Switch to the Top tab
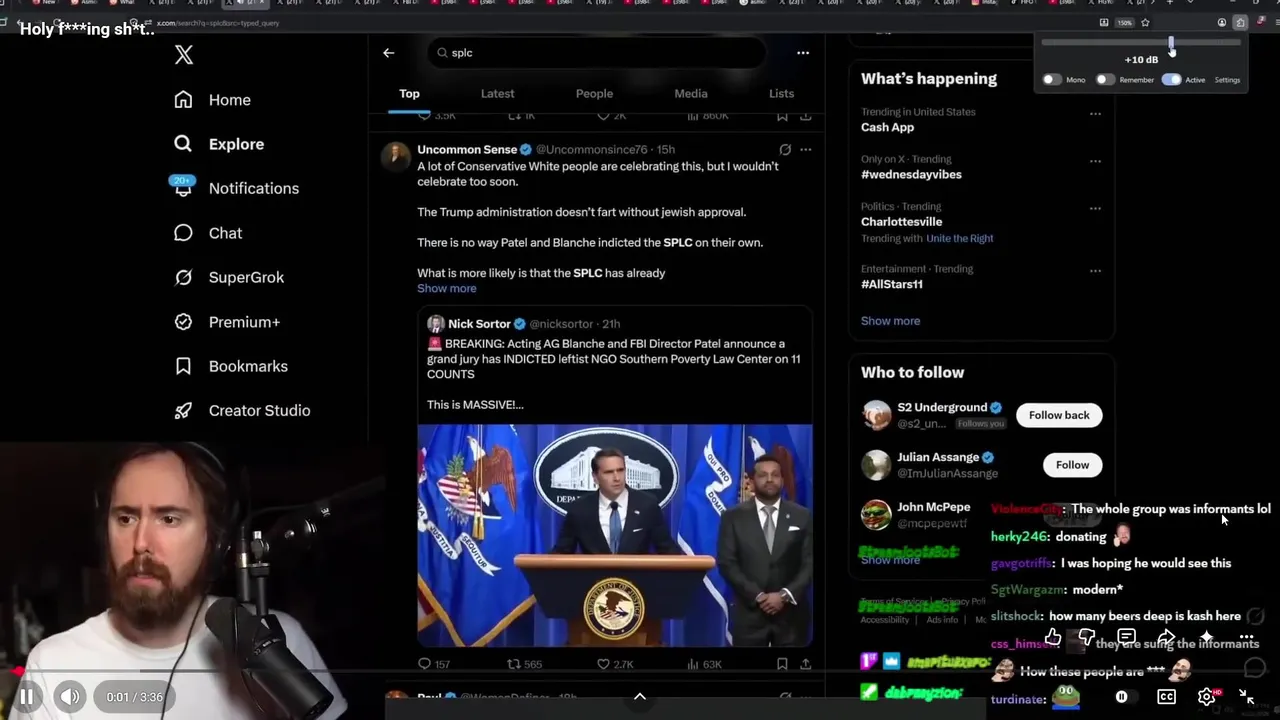The width and height of the screenshot is (1280, 720). point(410,94)
